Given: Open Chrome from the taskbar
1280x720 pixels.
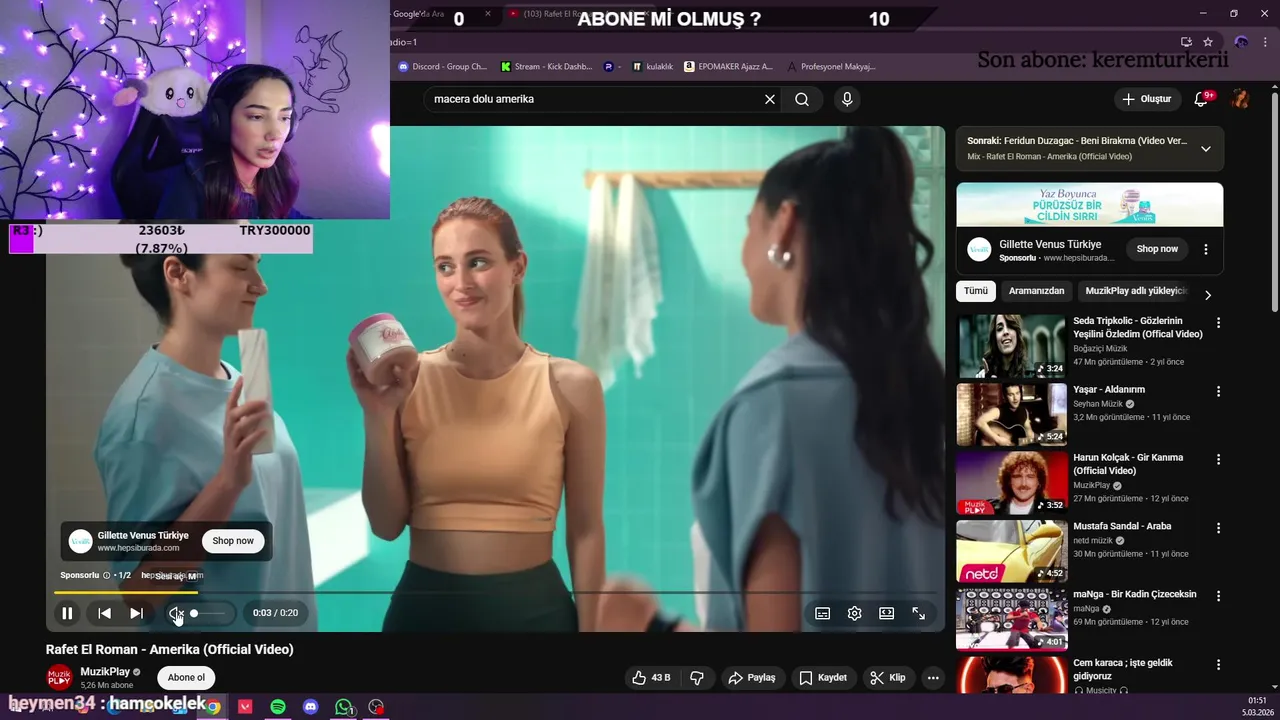Looking at the screenshot, I should (213, 707).
